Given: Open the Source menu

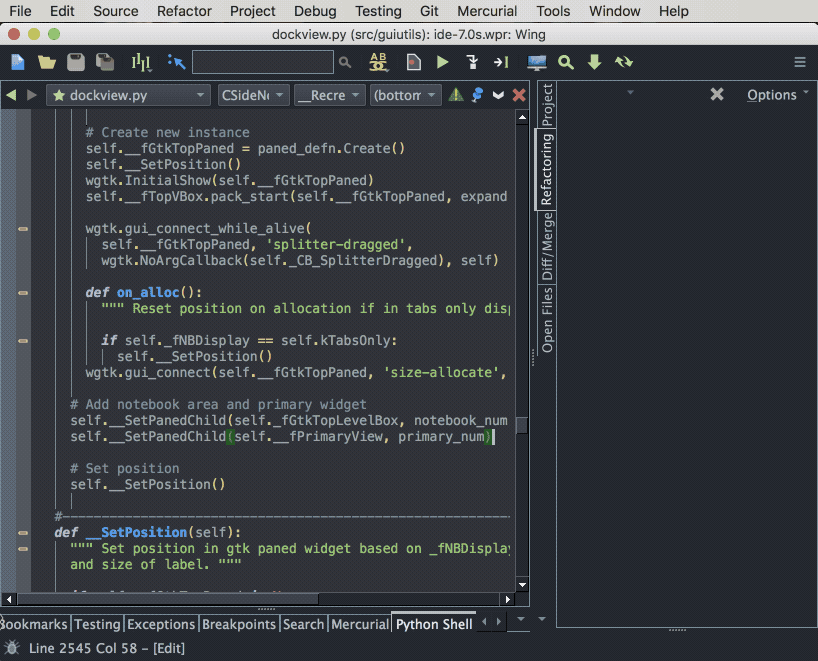Looking at the screenshot, I should [x=116, y=11].
